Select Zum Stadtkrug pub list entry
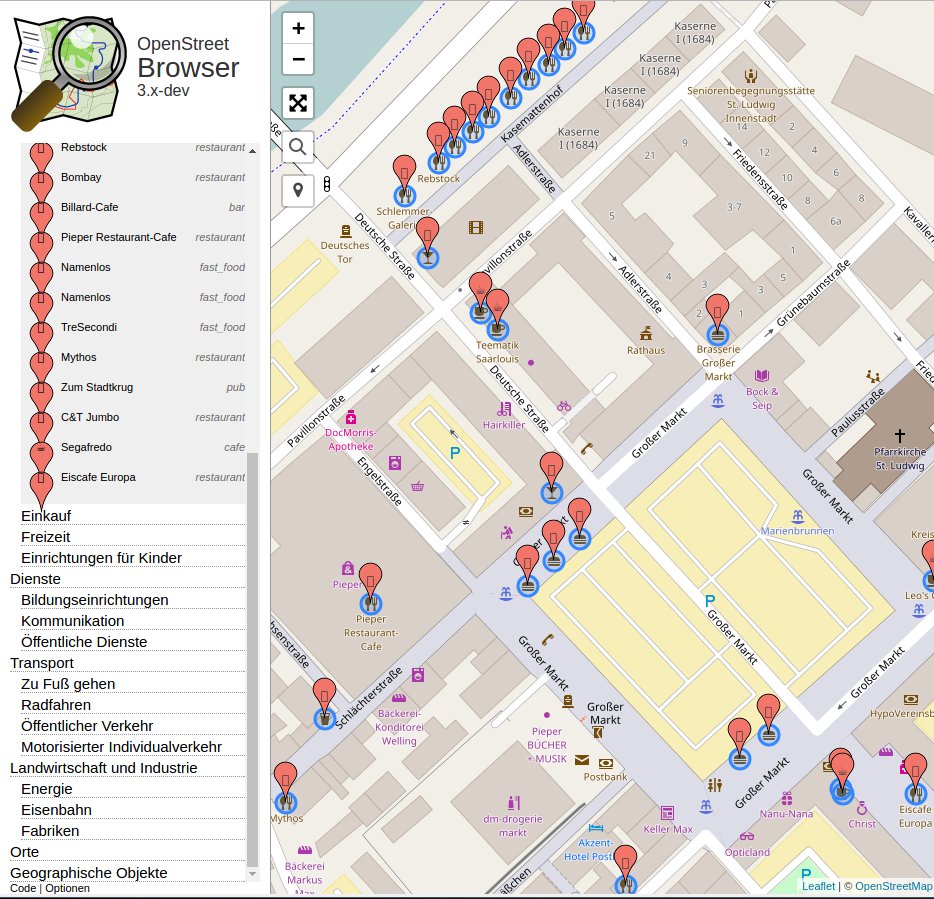The height and width of the screenshot is (899, 934). coord(97,387)
